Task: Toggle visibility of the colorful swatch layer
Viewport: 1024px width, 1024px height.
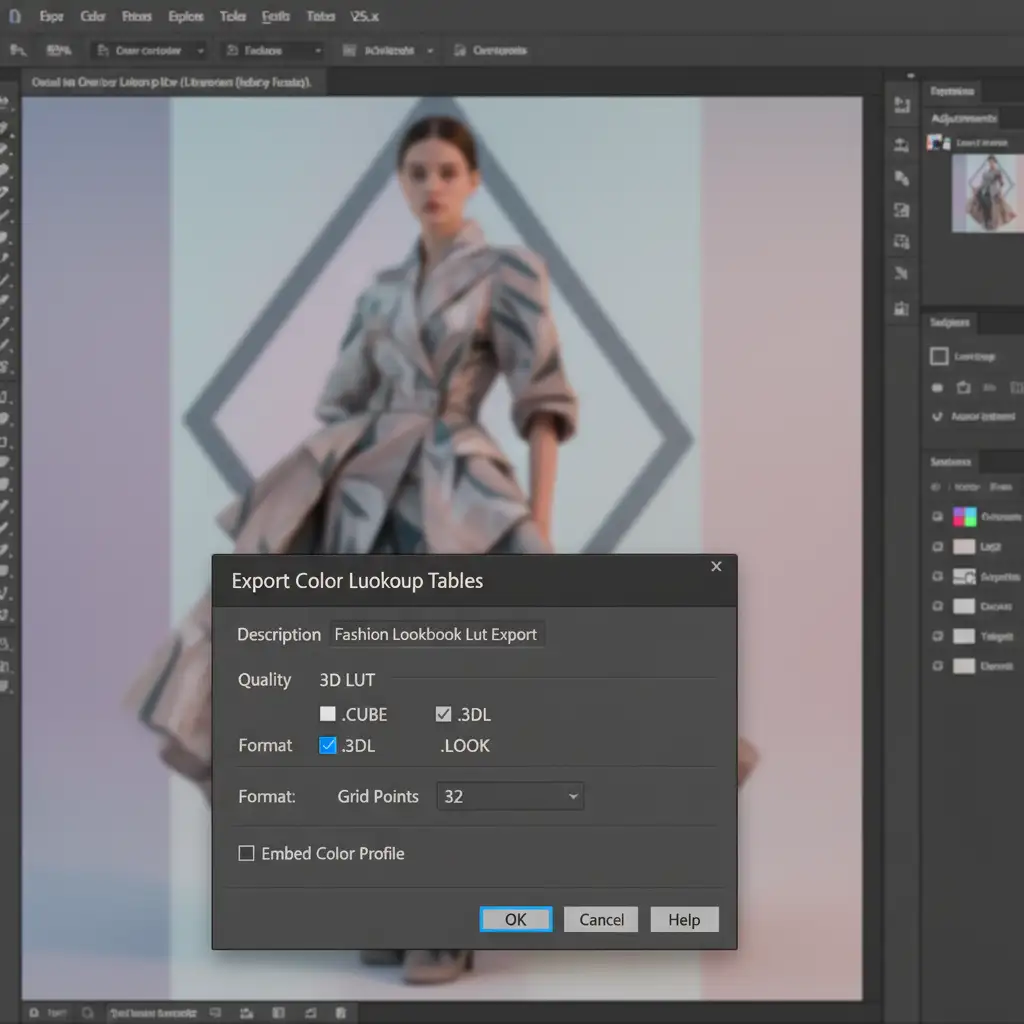Action: point(937,517)
